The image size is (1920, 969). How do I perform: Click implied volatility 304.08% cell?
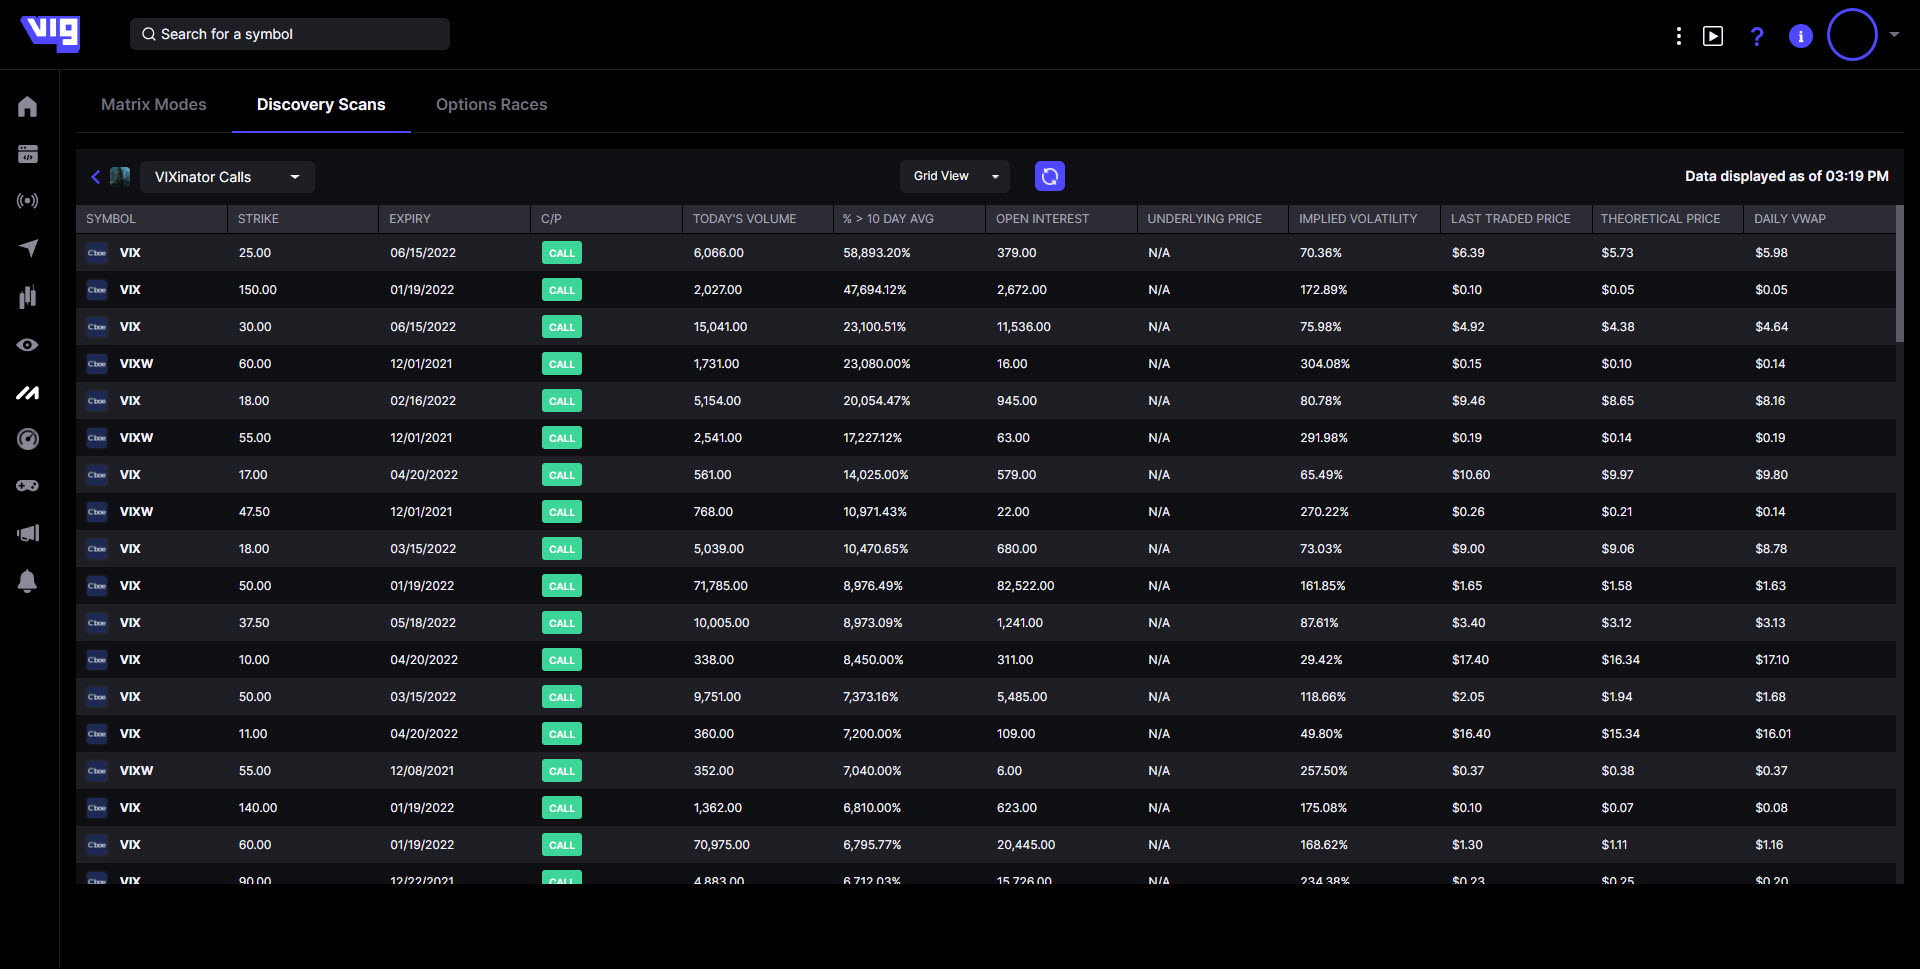coord(1325,364)
